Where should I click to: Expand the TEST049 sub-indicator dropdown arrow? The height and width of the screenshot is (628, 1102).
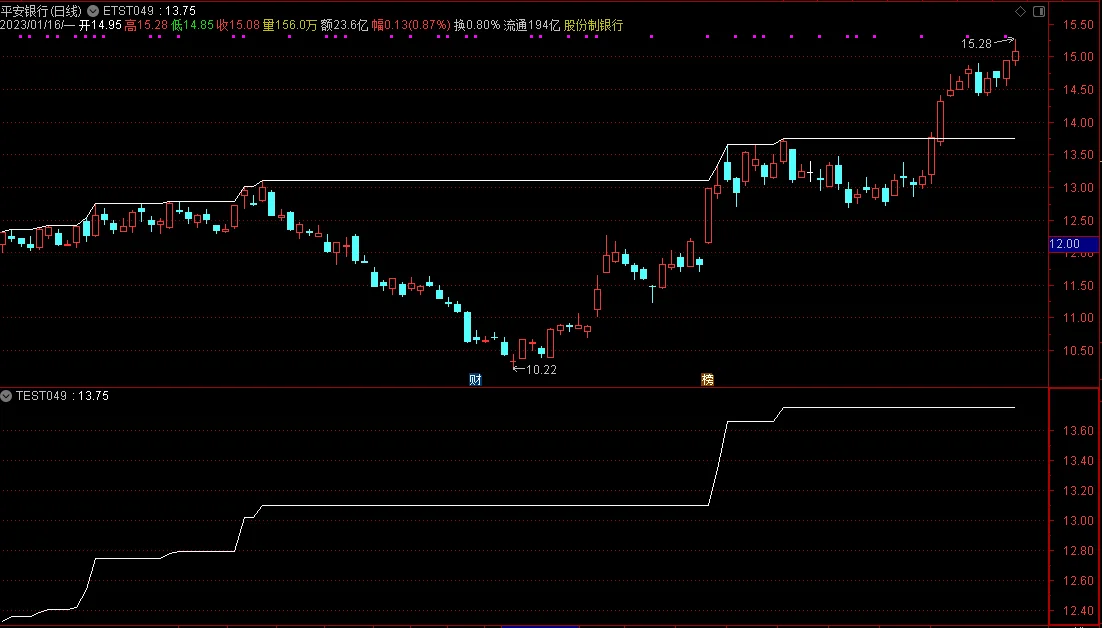(6, 396)
